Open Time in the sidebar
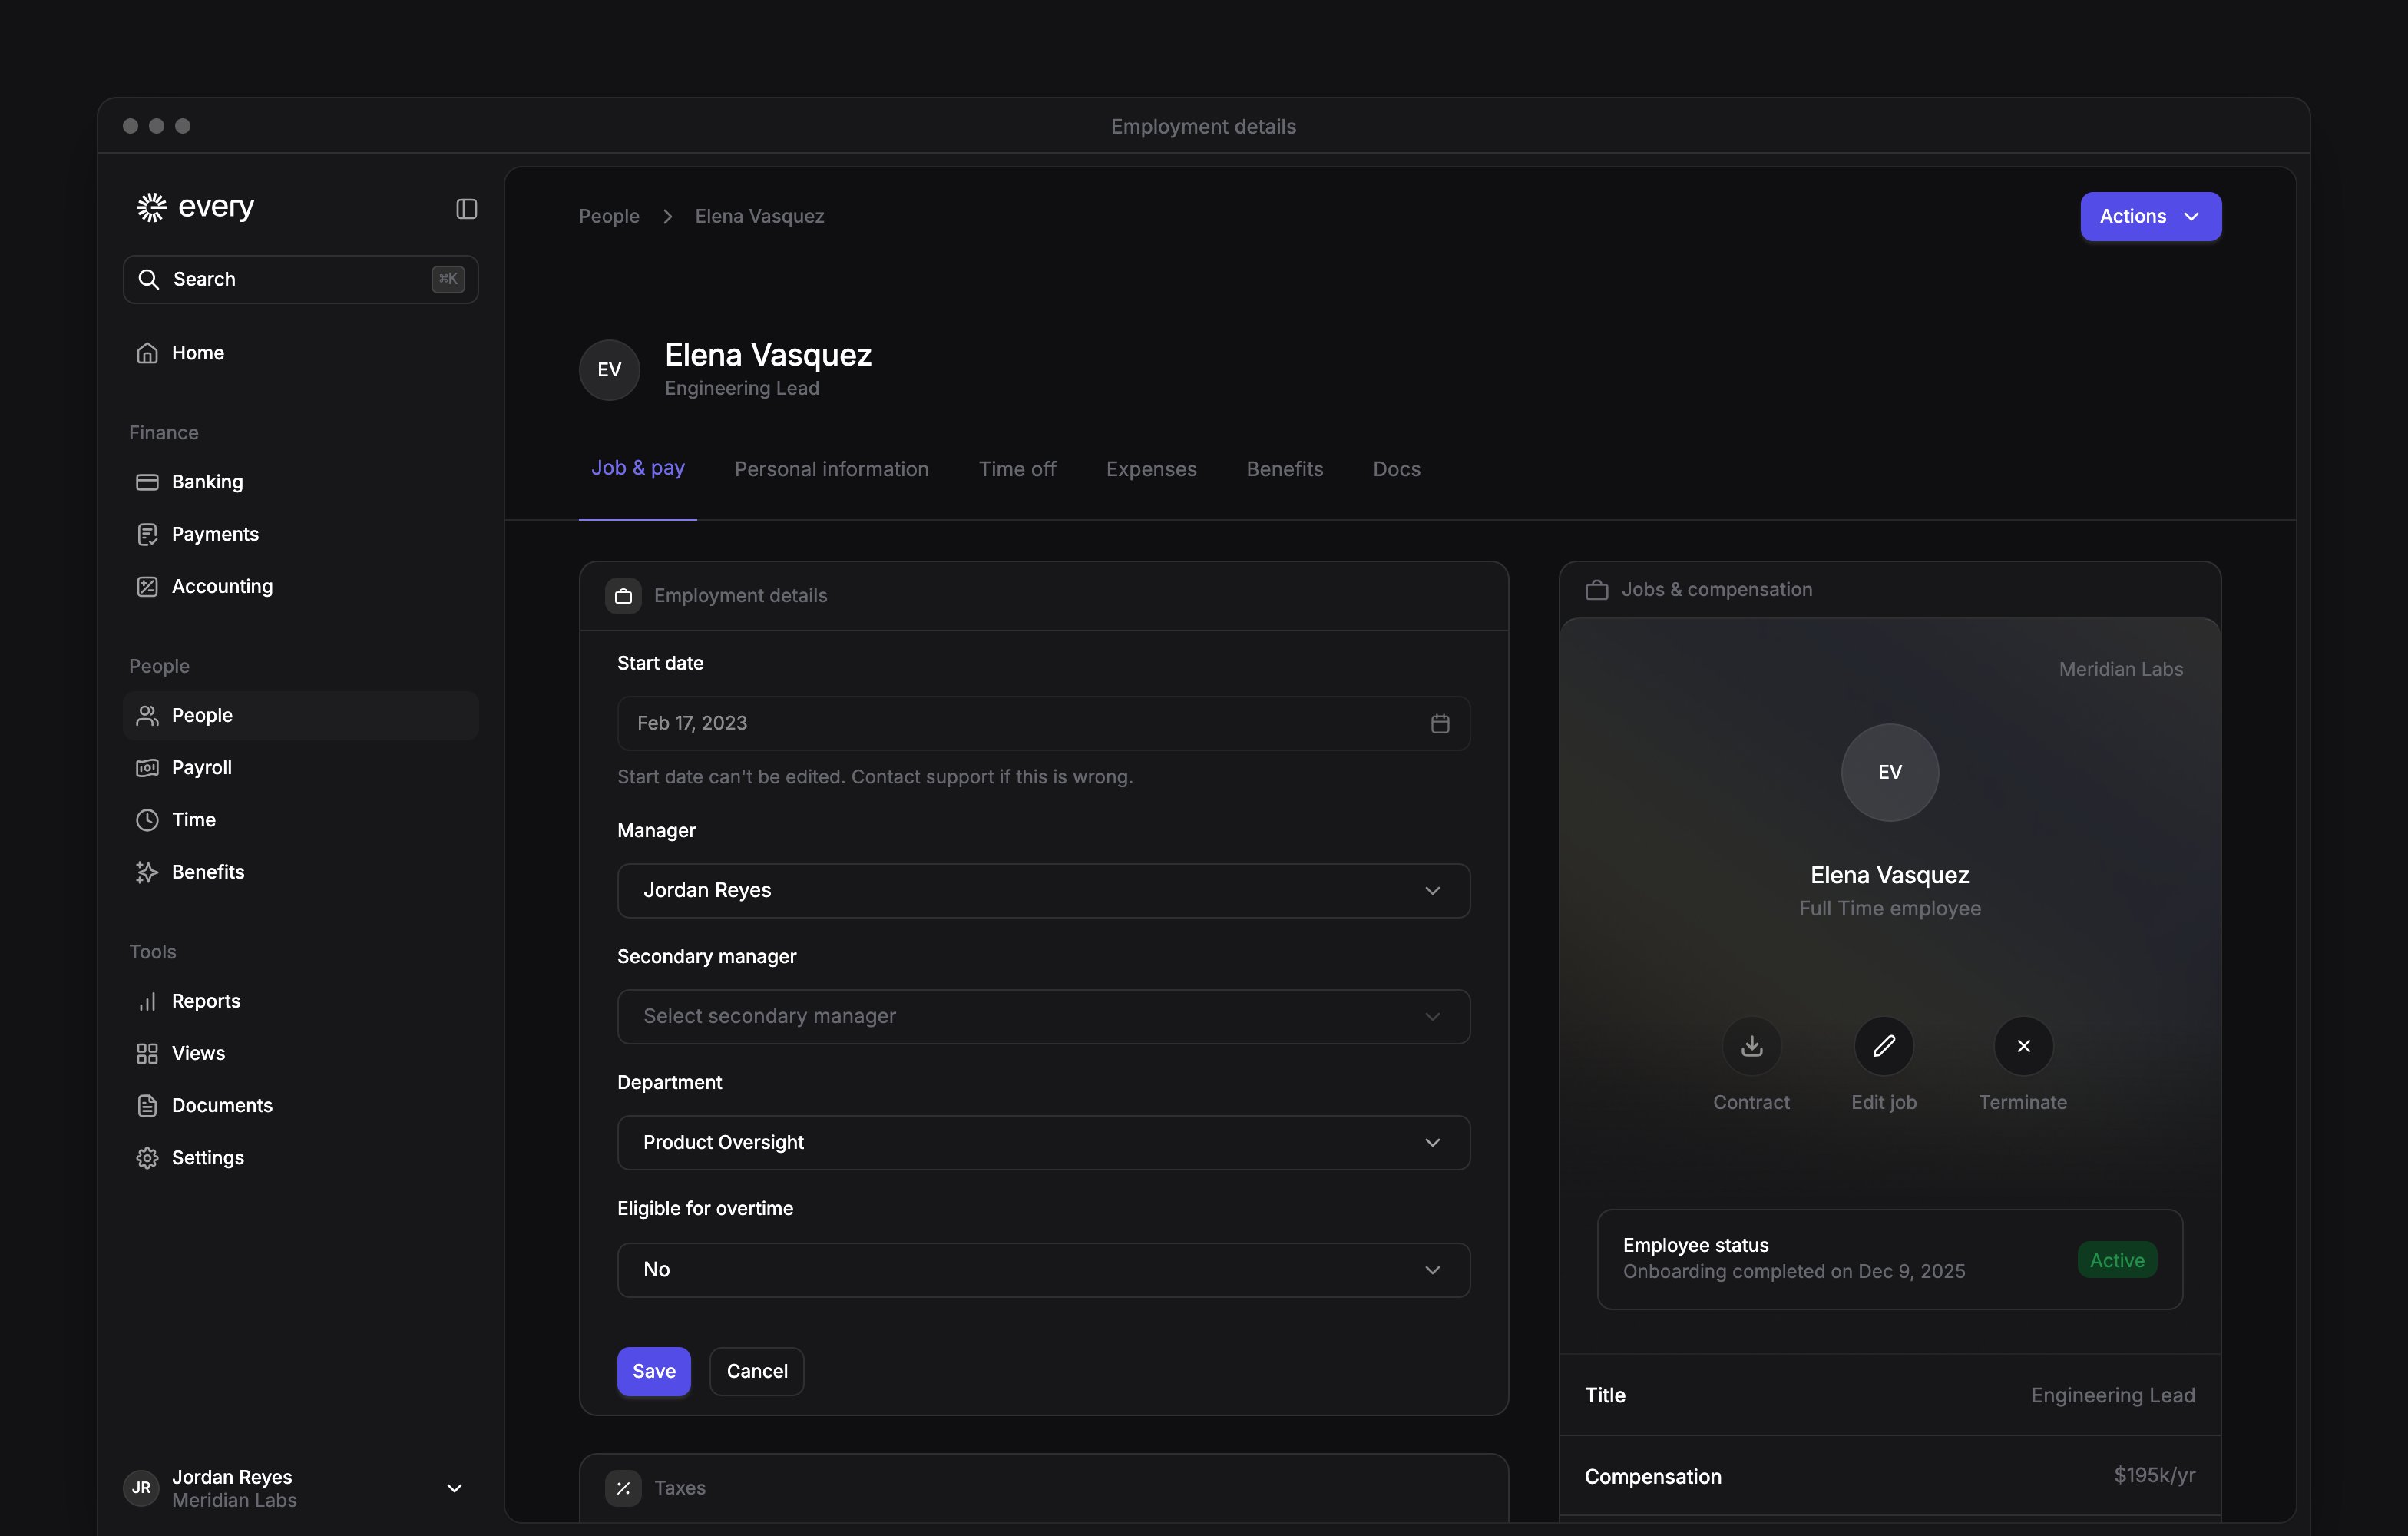This screenshot has height=1536, width=2408. coord(300,820)
